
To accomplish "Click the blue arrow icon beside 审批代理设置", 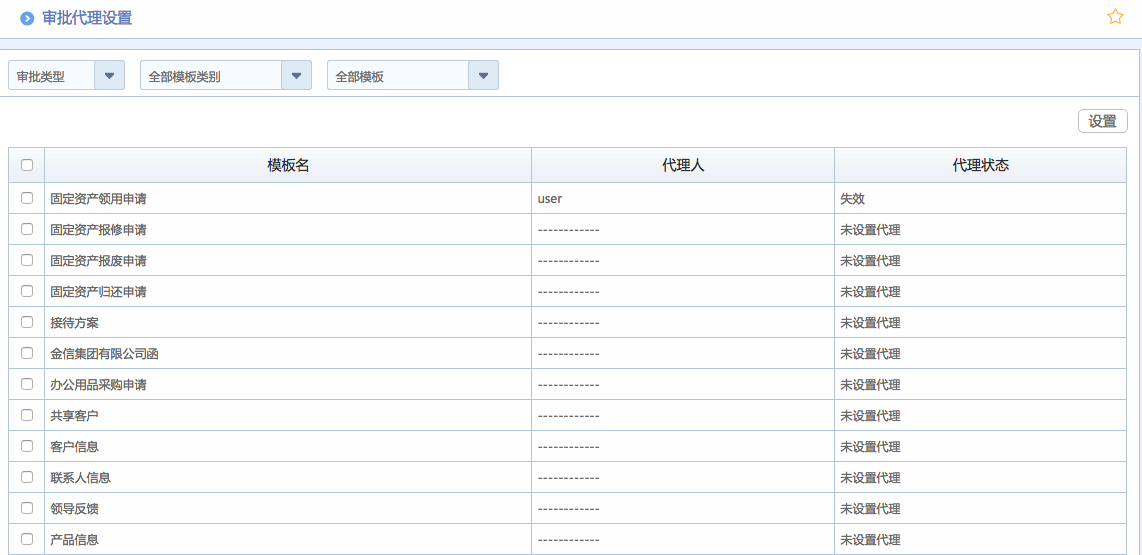I will [27, 19].
